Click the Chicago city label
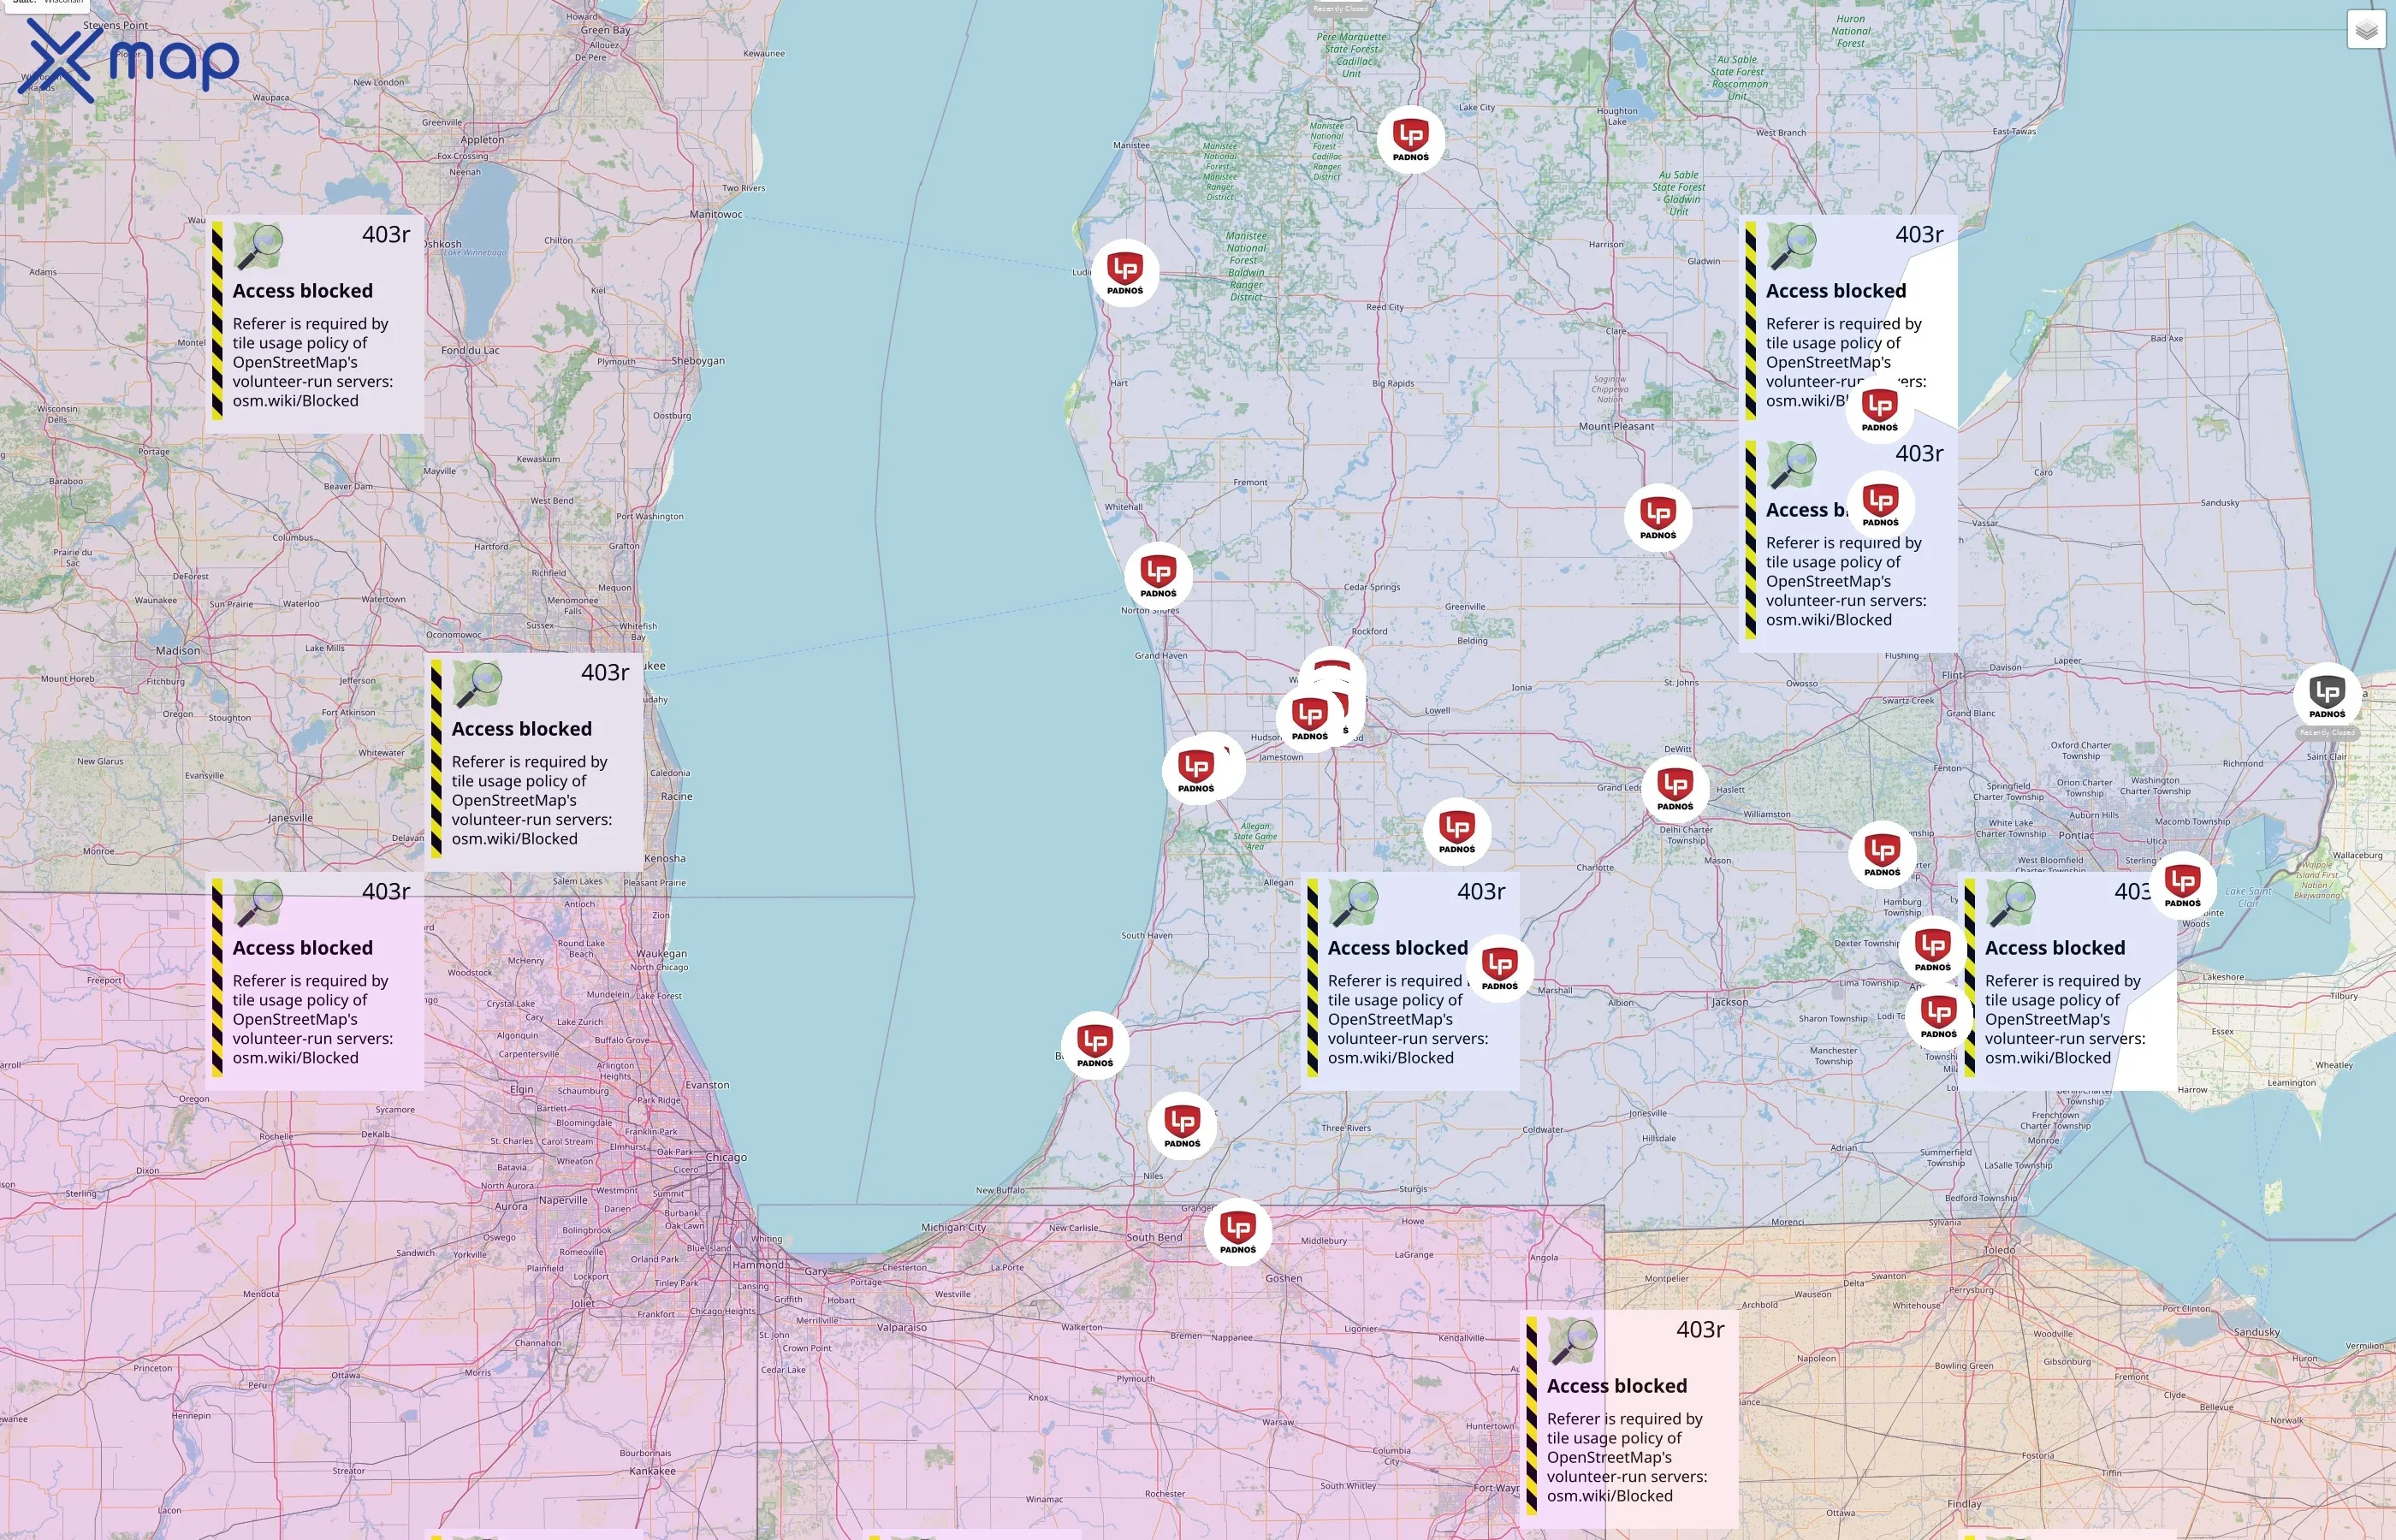The image size is (2396, 1540). point(726,1157)
